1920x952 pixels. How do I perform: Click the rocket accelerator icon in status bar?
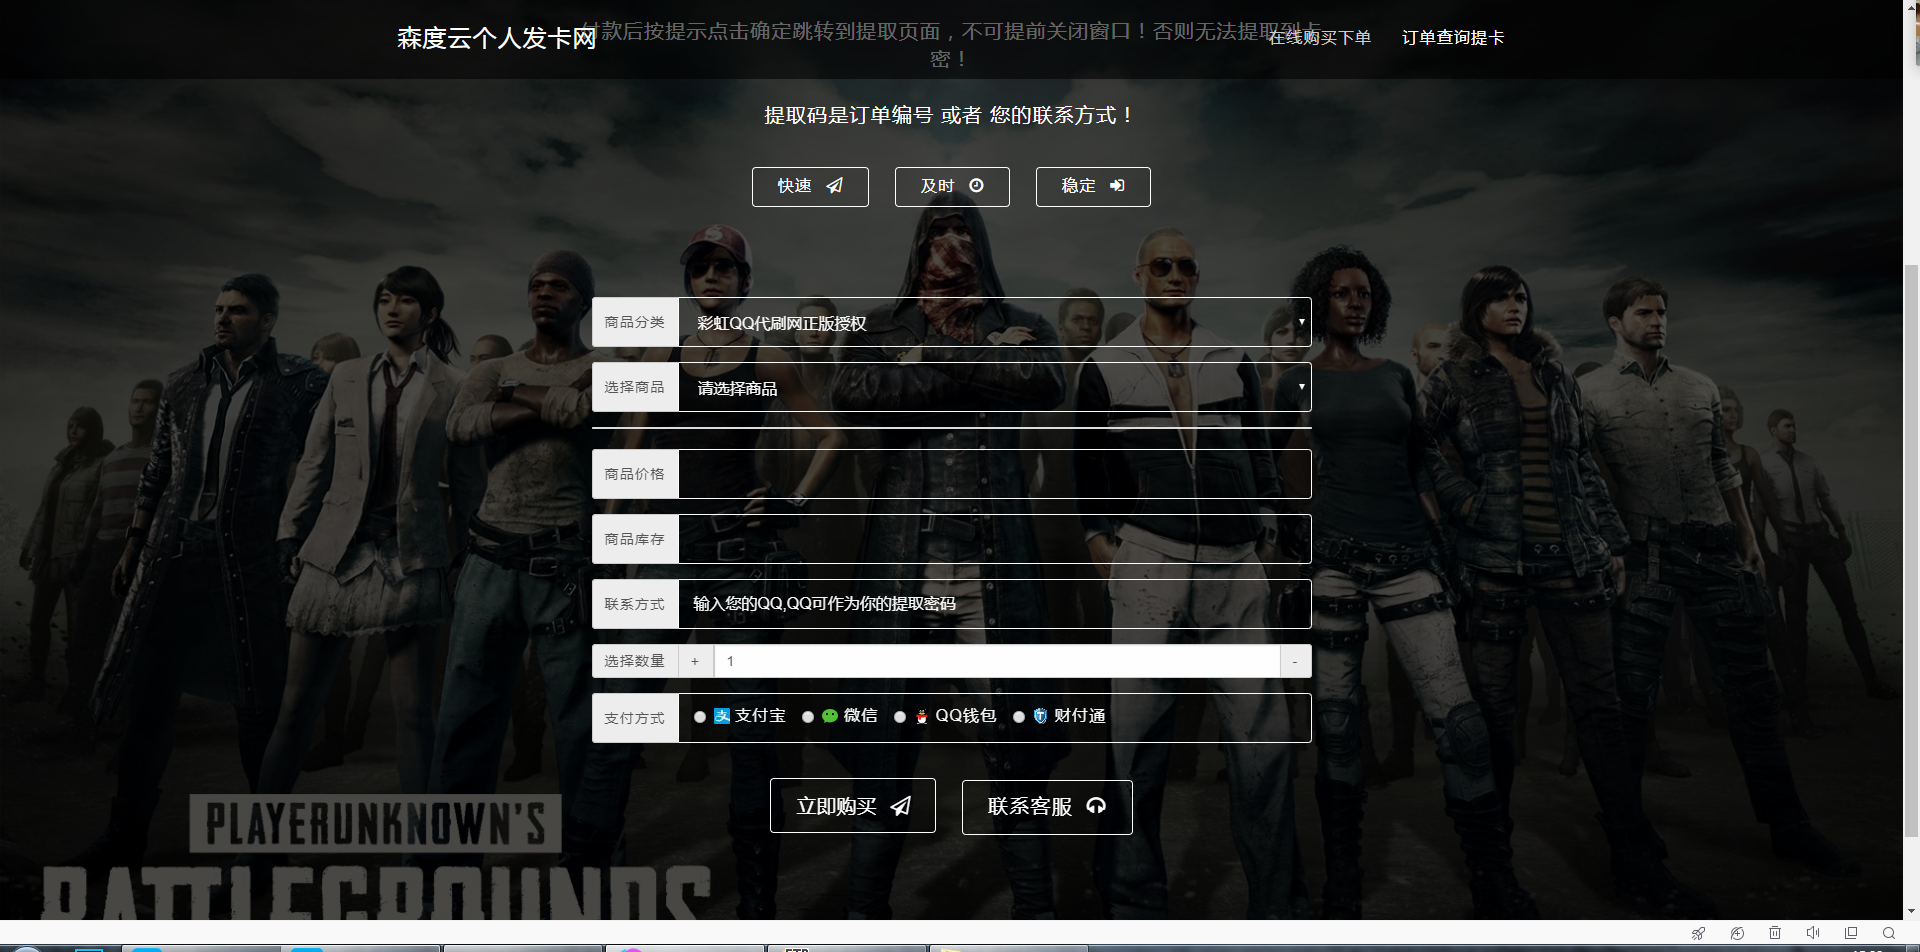[1698, 933]
